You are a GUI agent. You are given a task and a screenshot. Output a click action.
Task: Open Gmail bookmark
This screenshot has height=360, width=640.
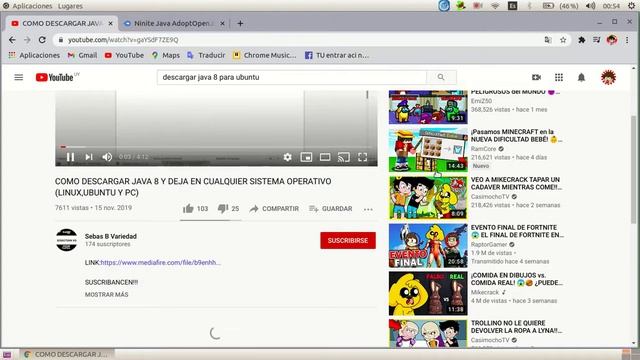(x=82, y=55)
